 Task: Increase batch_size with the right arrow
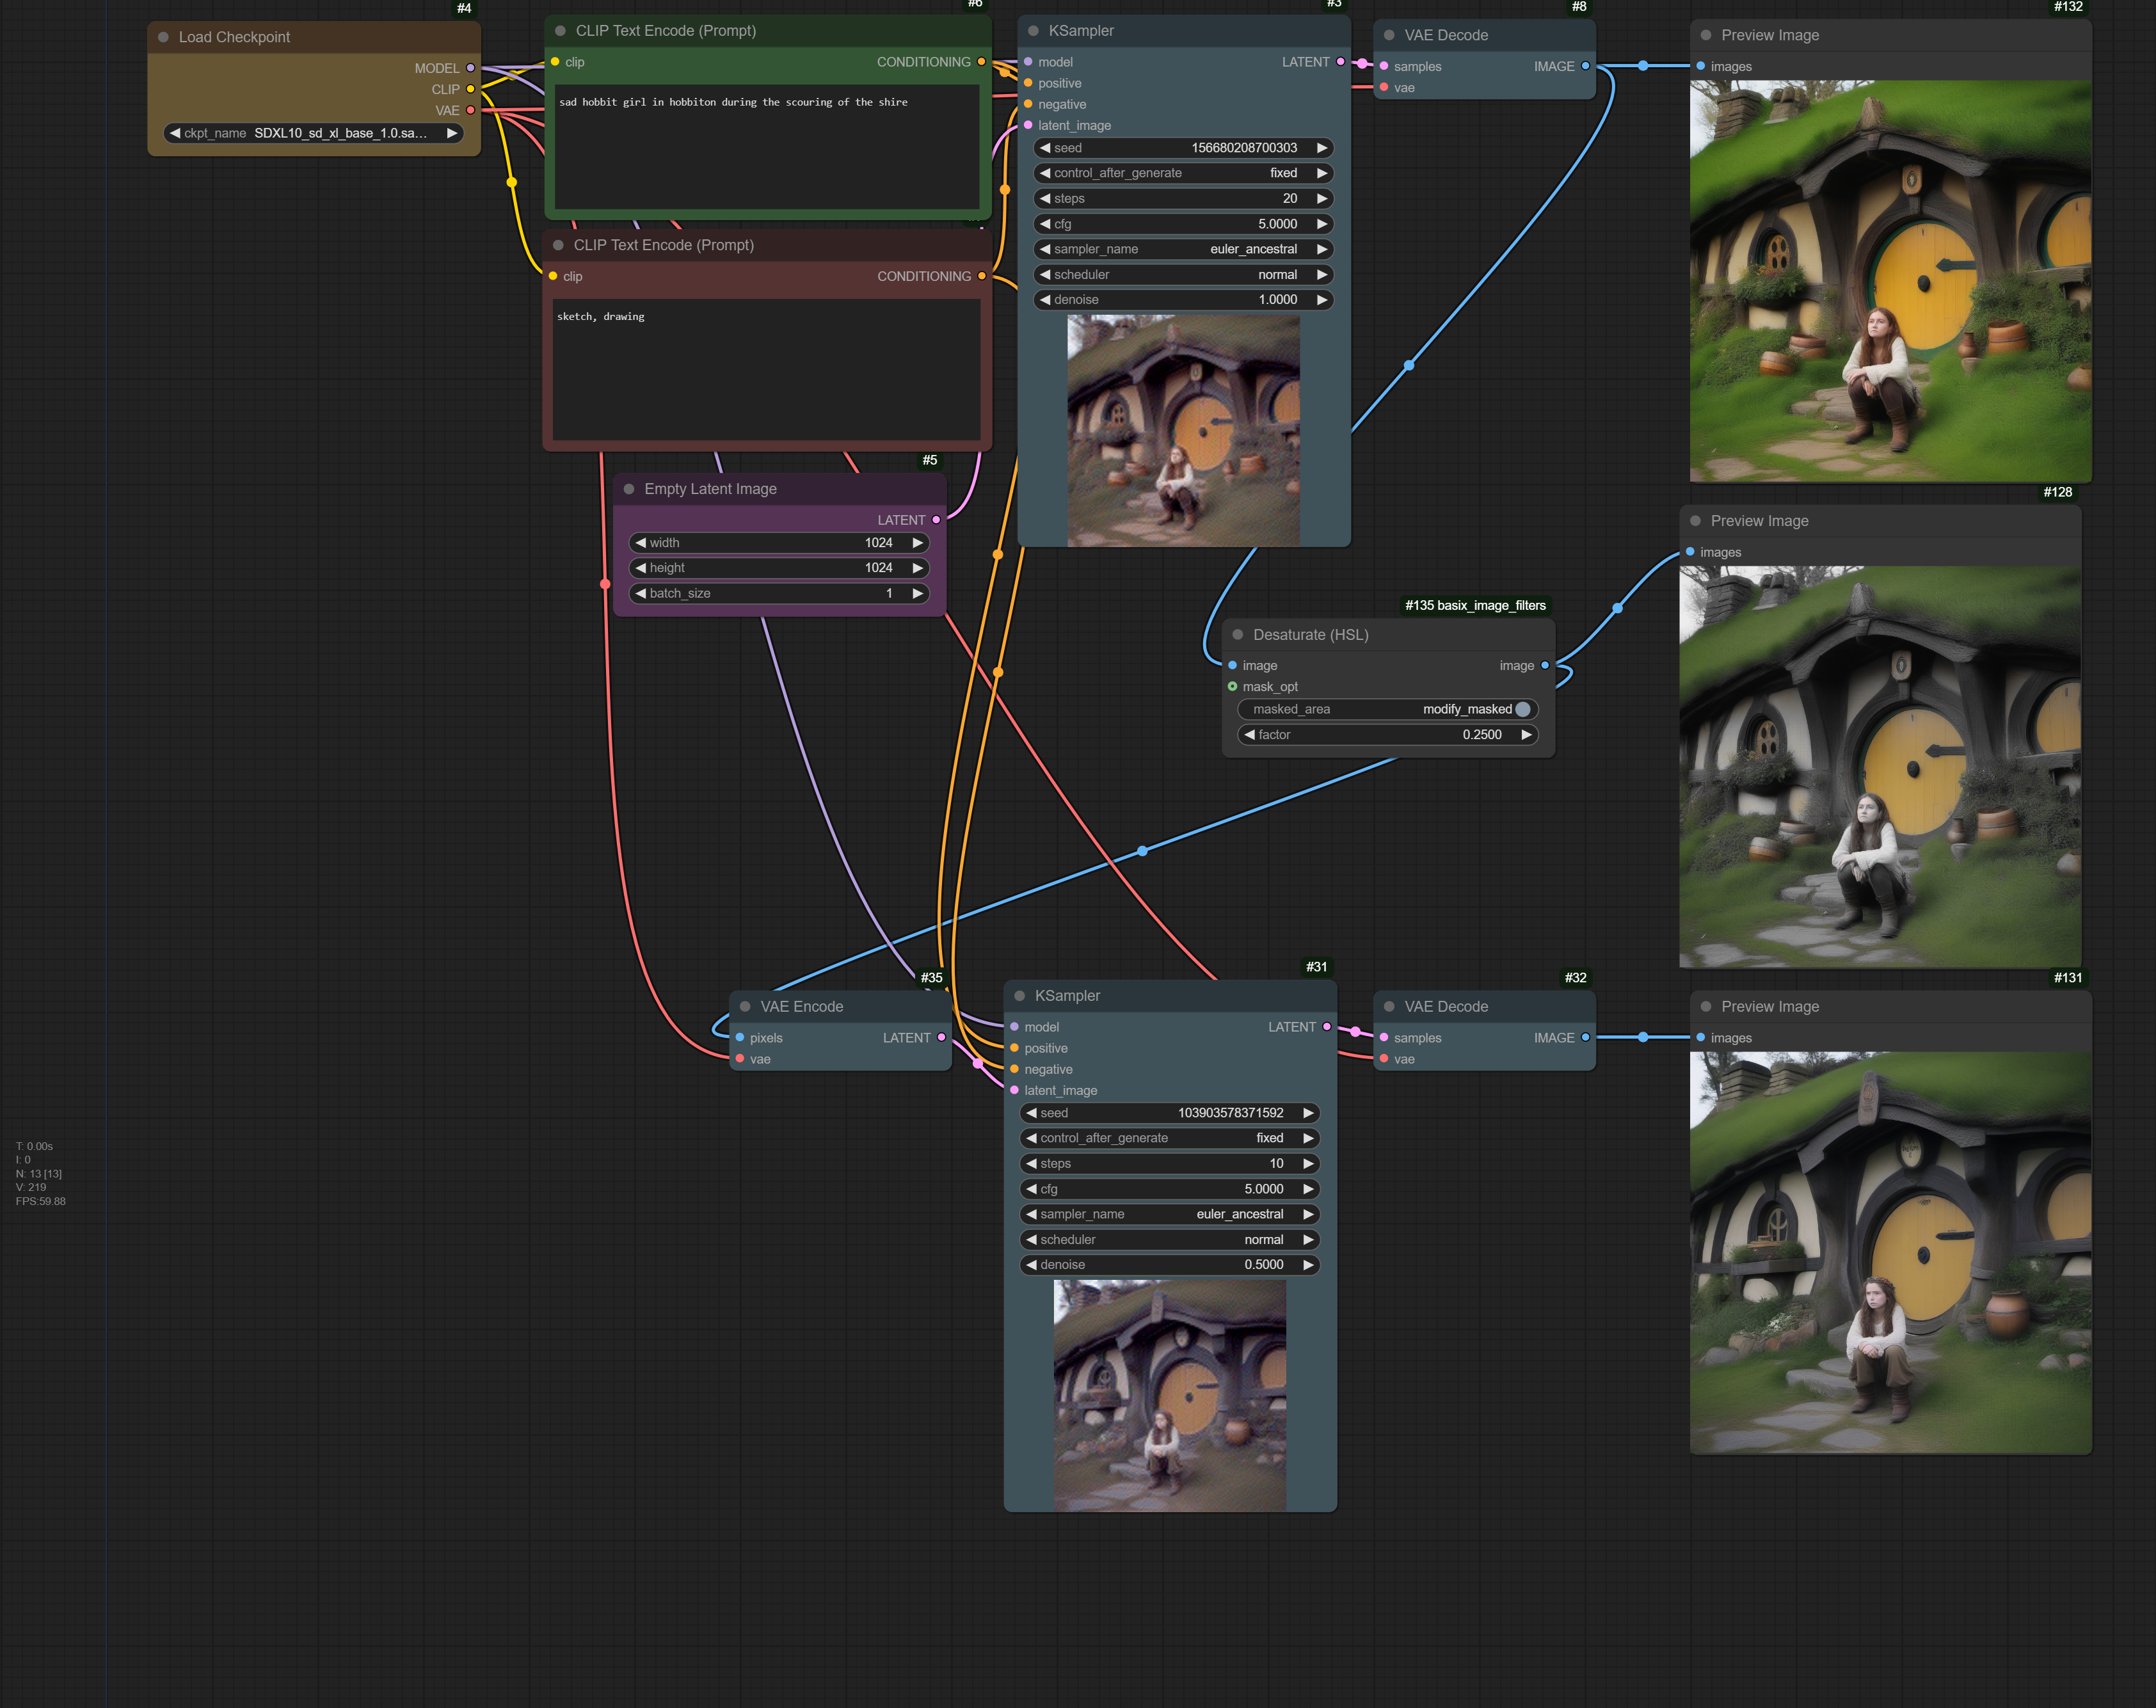(x=918, y=593)
